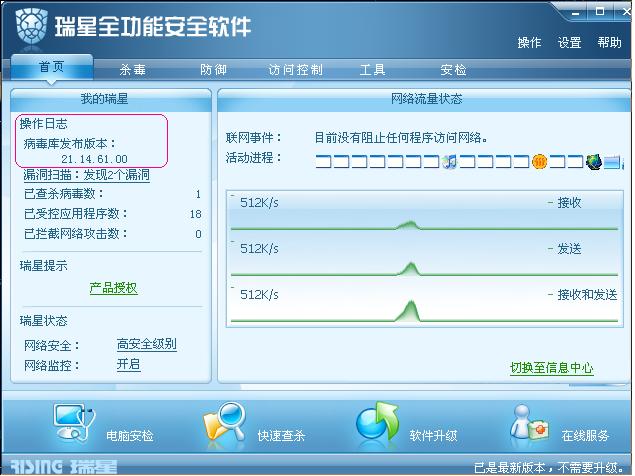Switch to the 访问控制 access control tab

[x=296, y=70]
